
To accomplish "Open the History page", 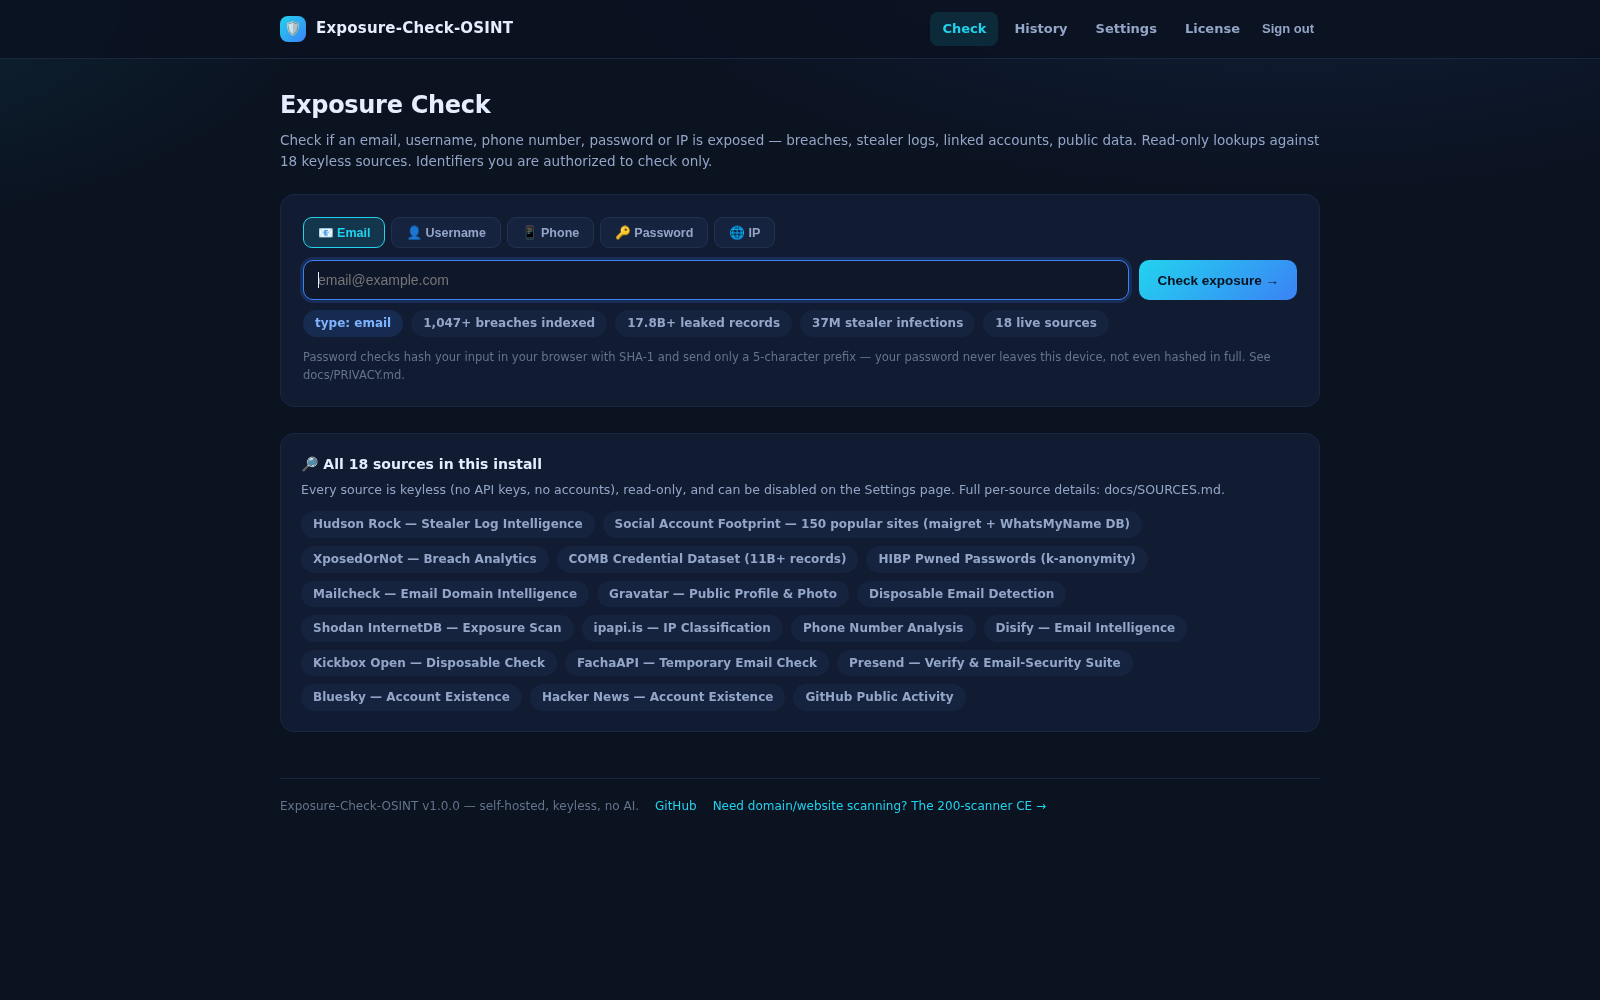I will pos(1041,29).
